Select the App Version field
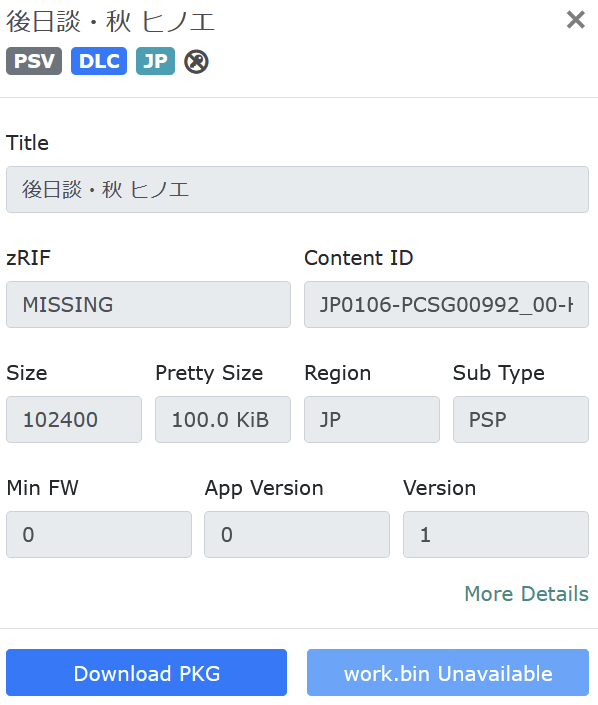Image resolution: width=598 pixels, height=705 pixels. [x=297, y=535]
